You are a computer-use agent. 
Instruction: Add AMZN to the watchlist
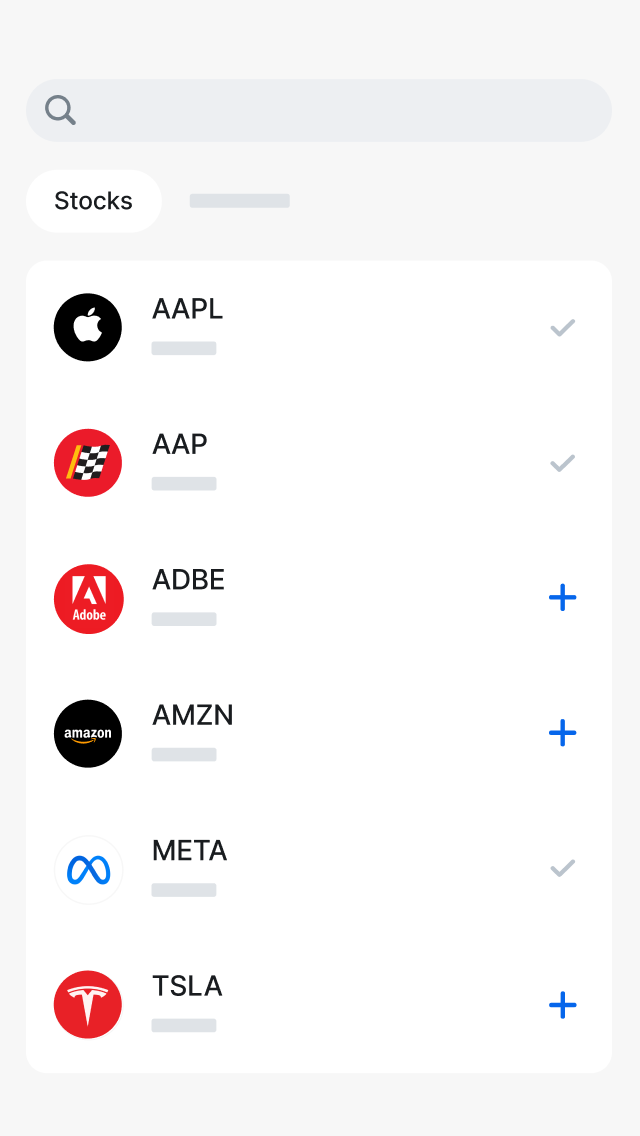(x=563, y=733)
